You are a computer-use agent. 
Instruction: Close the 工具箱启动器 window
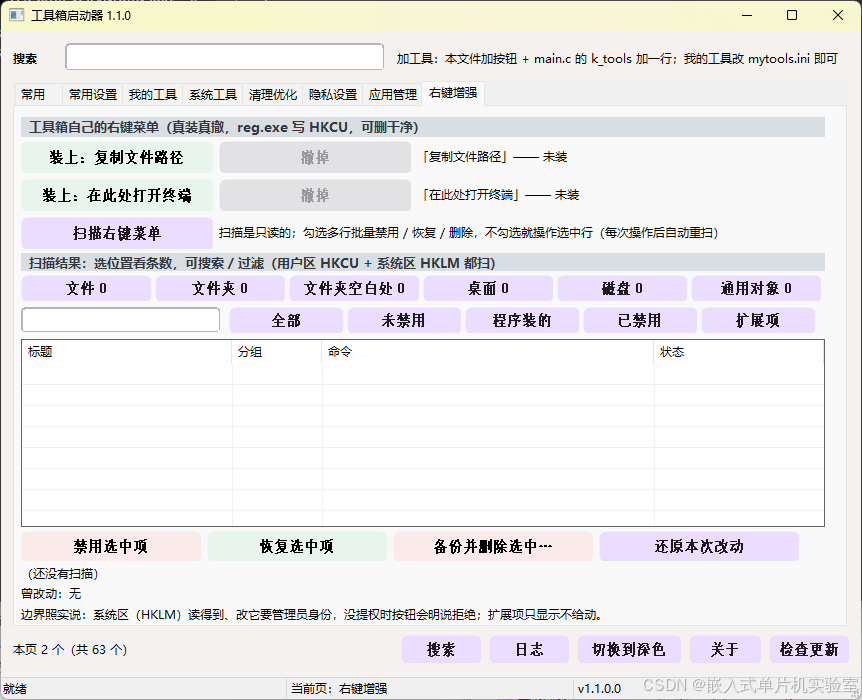click(838, 15)
